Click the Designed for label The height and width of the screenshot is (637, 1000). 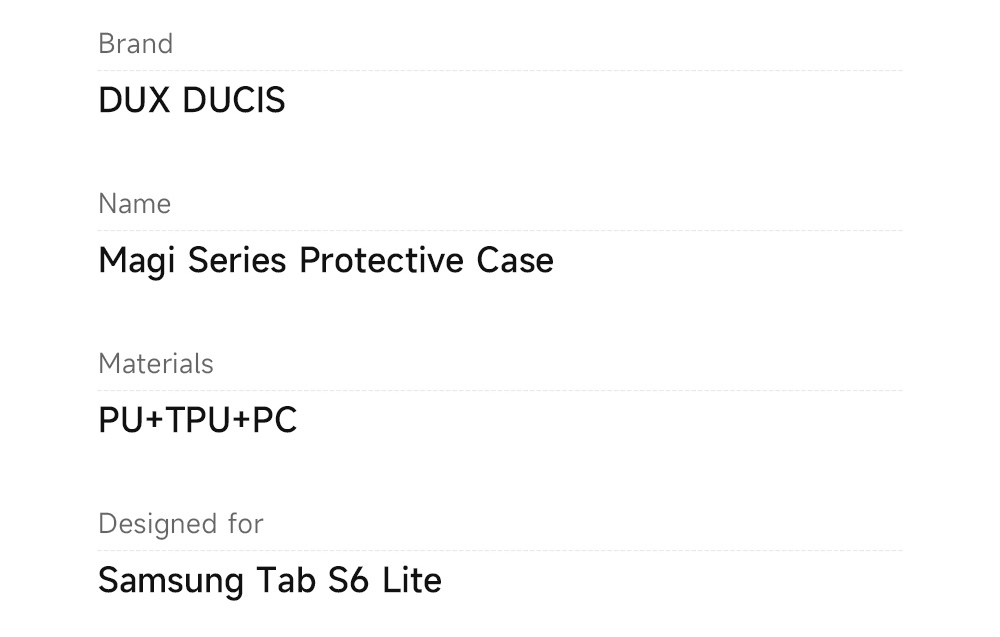point(180,524)
